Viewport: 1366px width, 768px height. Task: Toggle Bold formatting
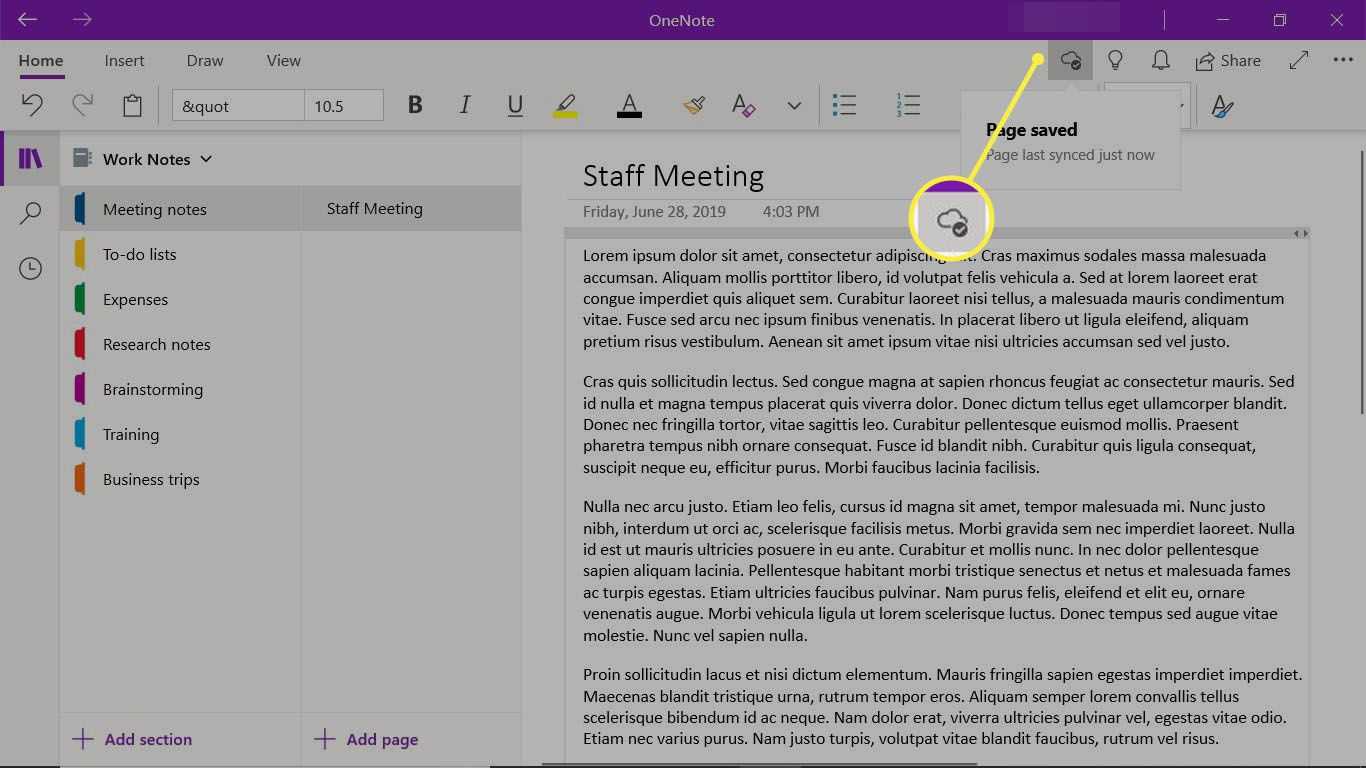tap(415, 105)
